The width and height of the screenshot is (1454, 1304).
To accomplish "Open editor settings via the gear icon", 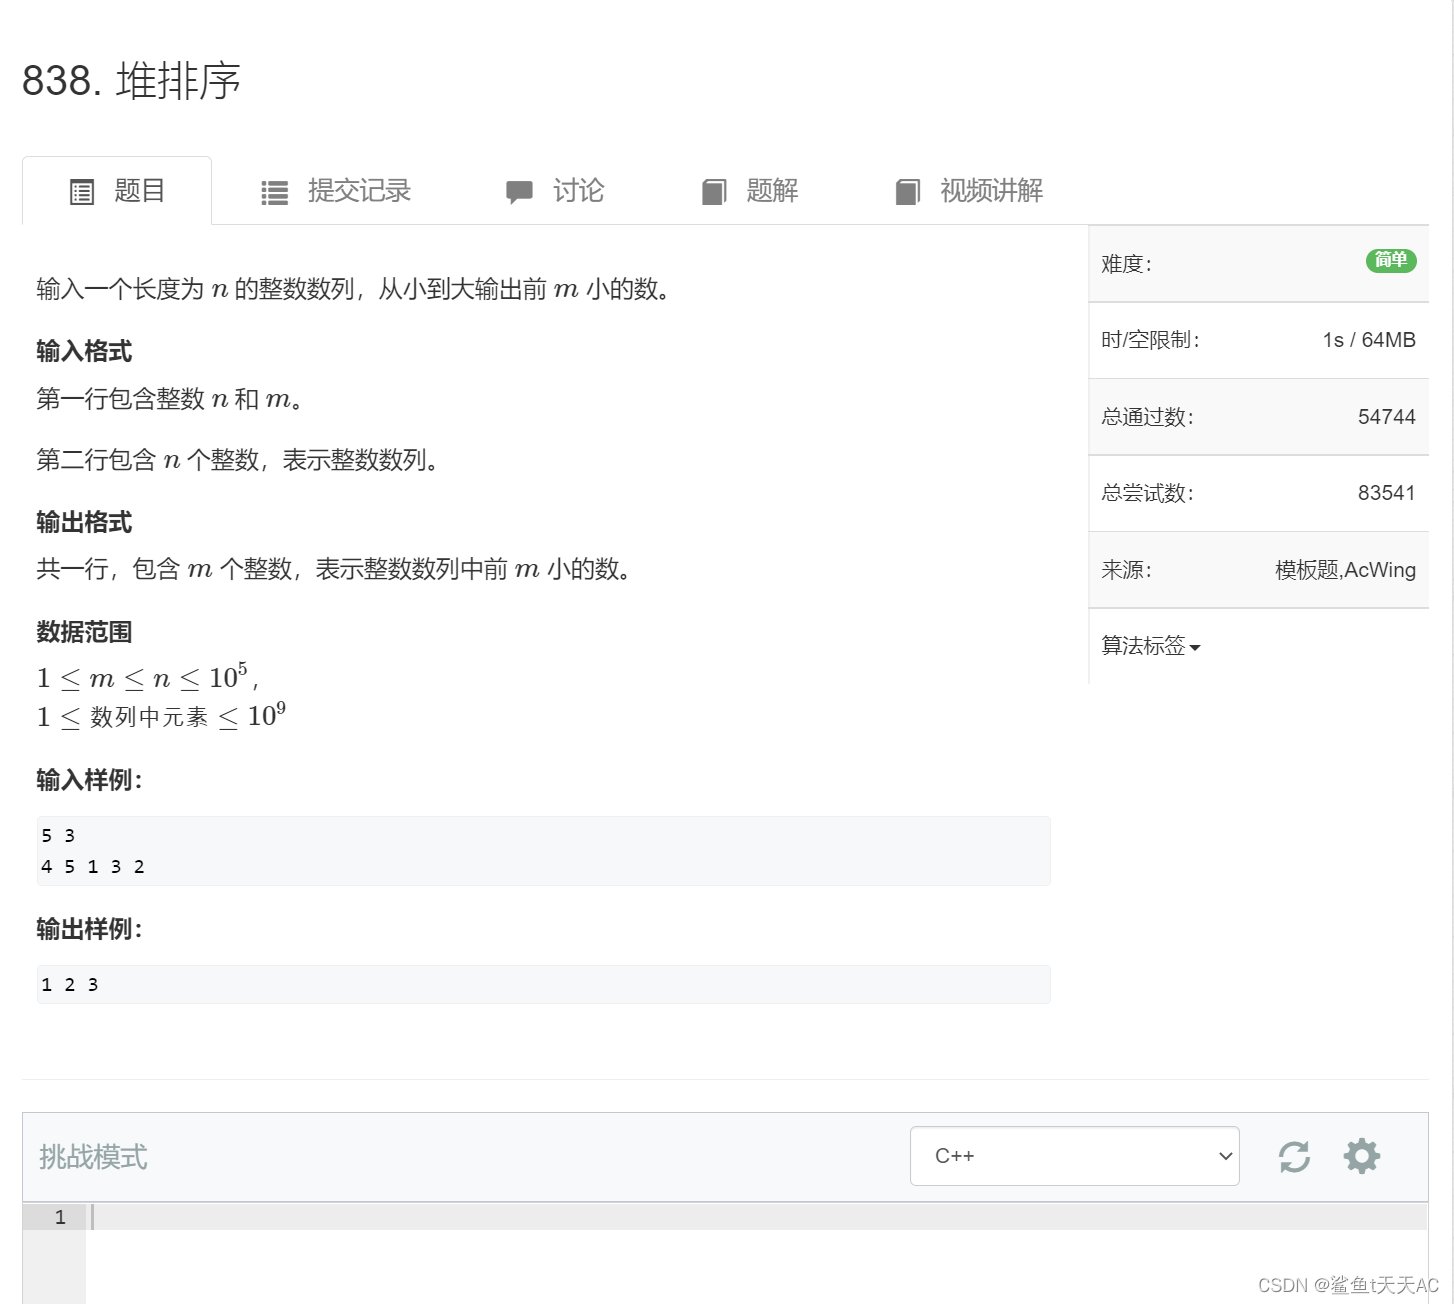I will point(1360,1156).
